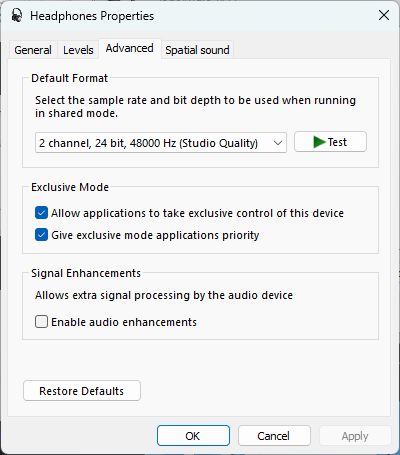Click the 'Exclusive Mode' group label
The height and width of the screenshot is (455, 400).
[70, 187]
